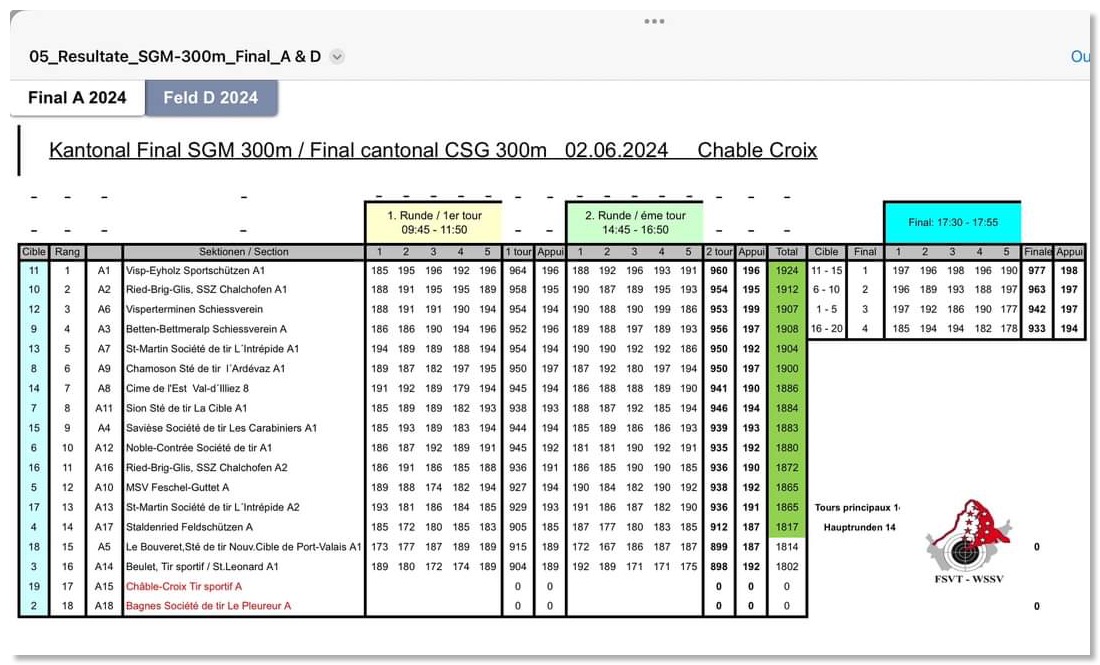Image resolution: width=1100 pixels, height=665 pixels.
Task: Select the cyan Final: 17:30 - 17:55 header
Action: tap(952, 222)
